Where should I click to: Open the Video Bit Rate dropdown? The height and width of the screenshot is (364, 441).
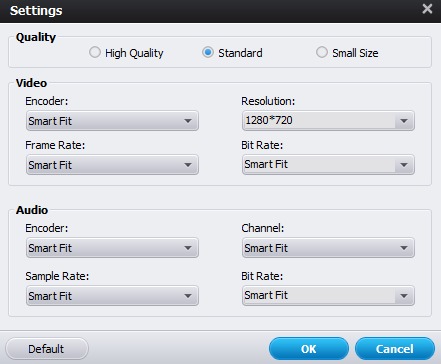click(x=328, y=165)
